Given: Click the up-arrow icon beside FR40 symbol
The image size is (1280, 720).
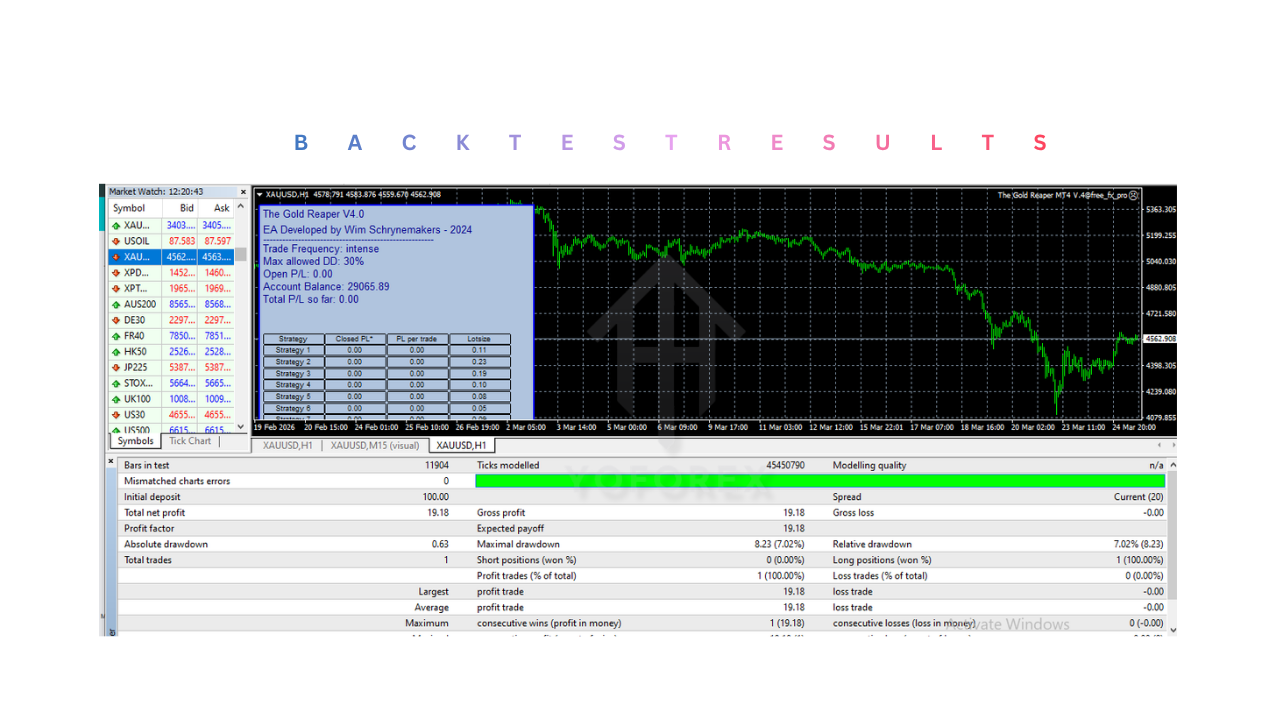Looking at the screenshot, I should coord(116,336).
